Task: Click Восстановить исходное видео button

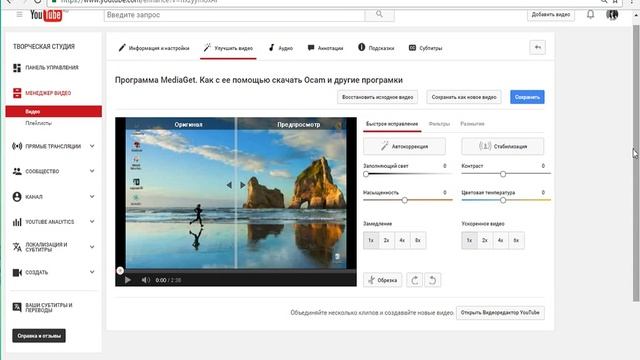Action: point(377,97)
